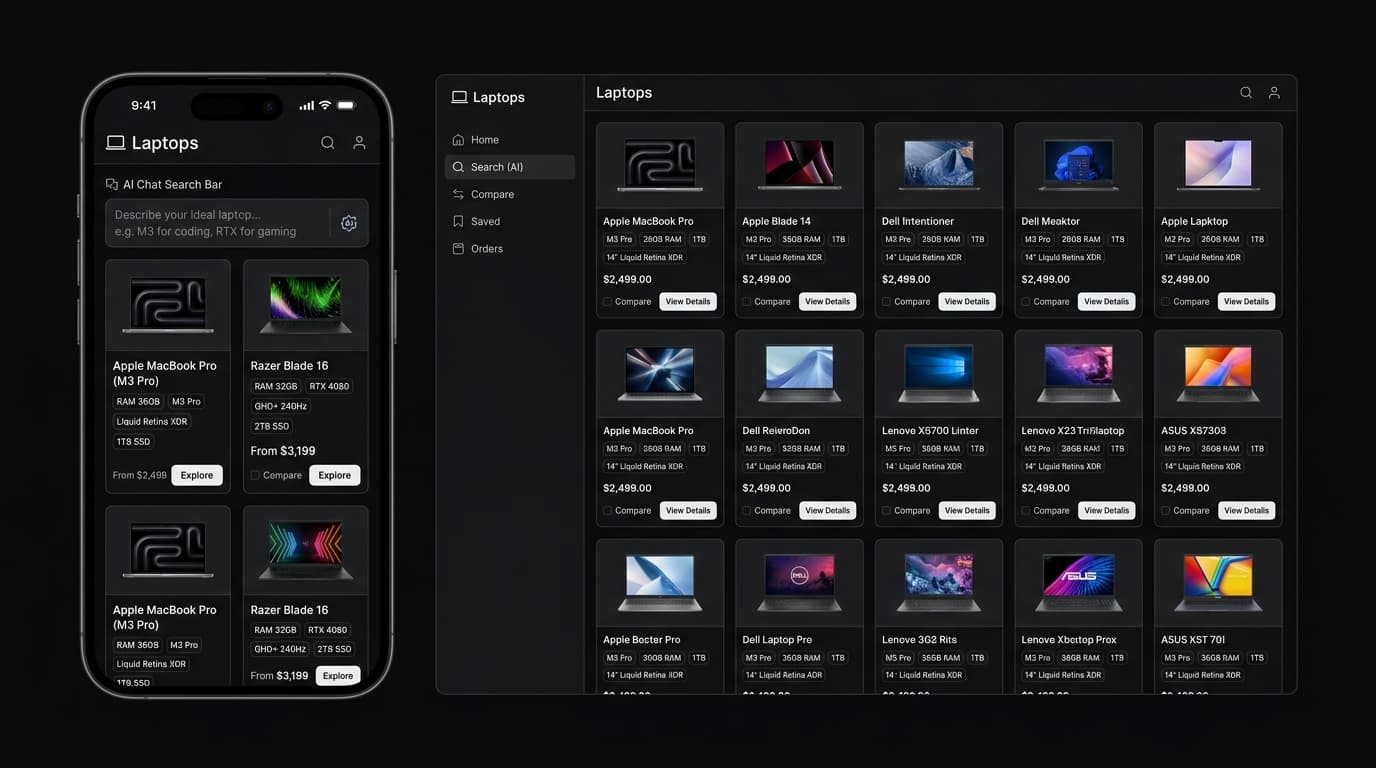Open Saved laptops from sidebar

coord(510,221)
